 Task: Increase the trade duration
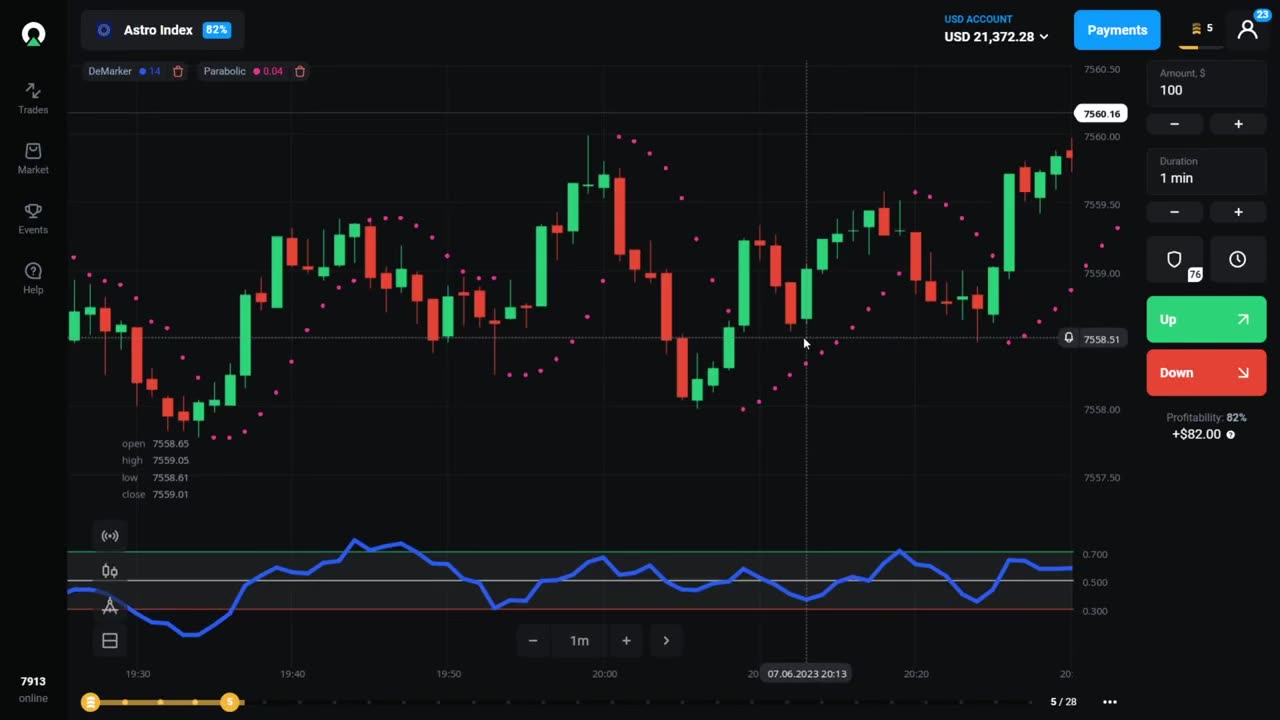click(x=1238, y=212)
